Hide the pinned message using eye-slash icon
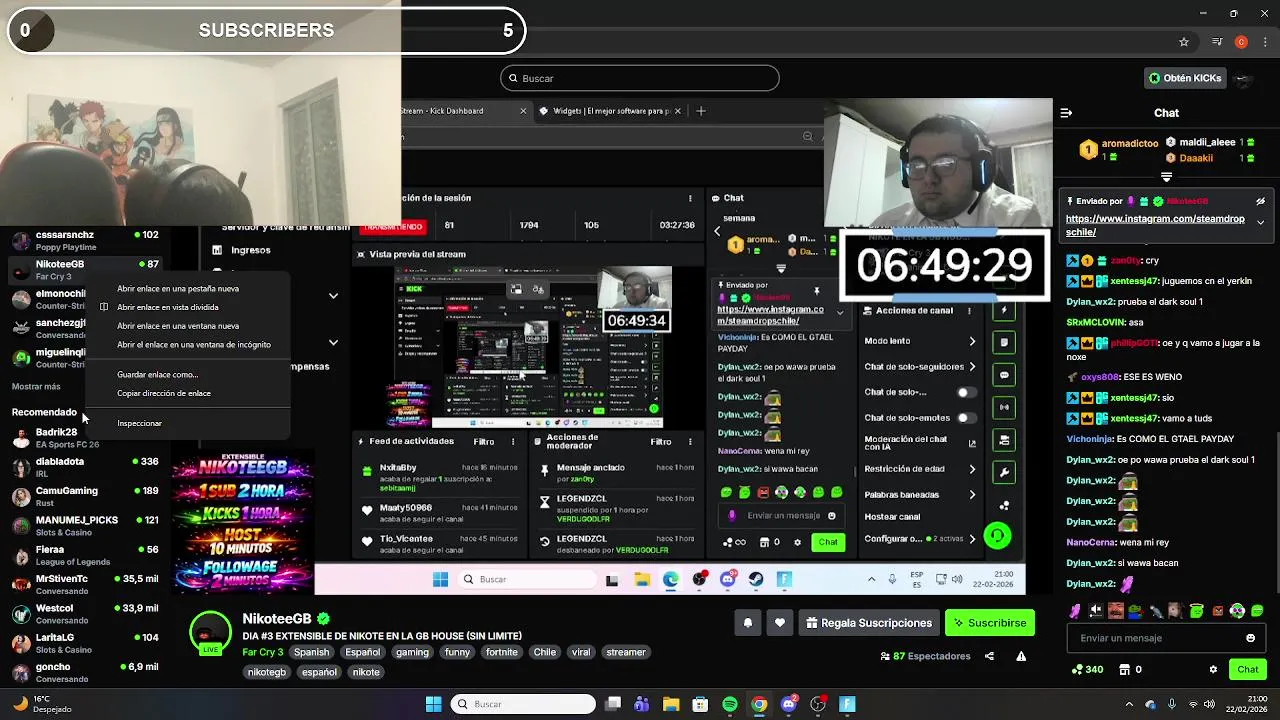The width and height of the screenshot is (1280, 720). coord(1260,201)
